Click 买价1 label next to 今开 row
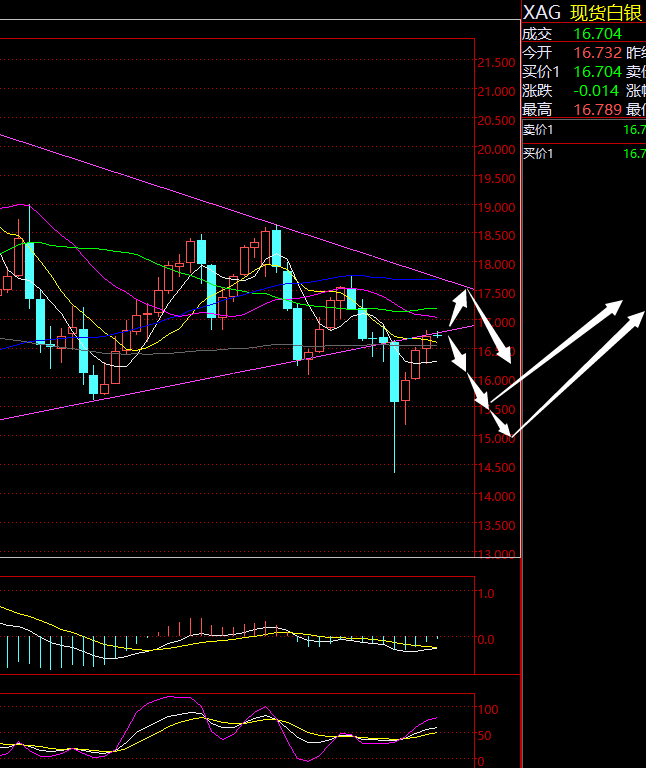This screenshot has width=646, height=768. click(x=541, y=72)
